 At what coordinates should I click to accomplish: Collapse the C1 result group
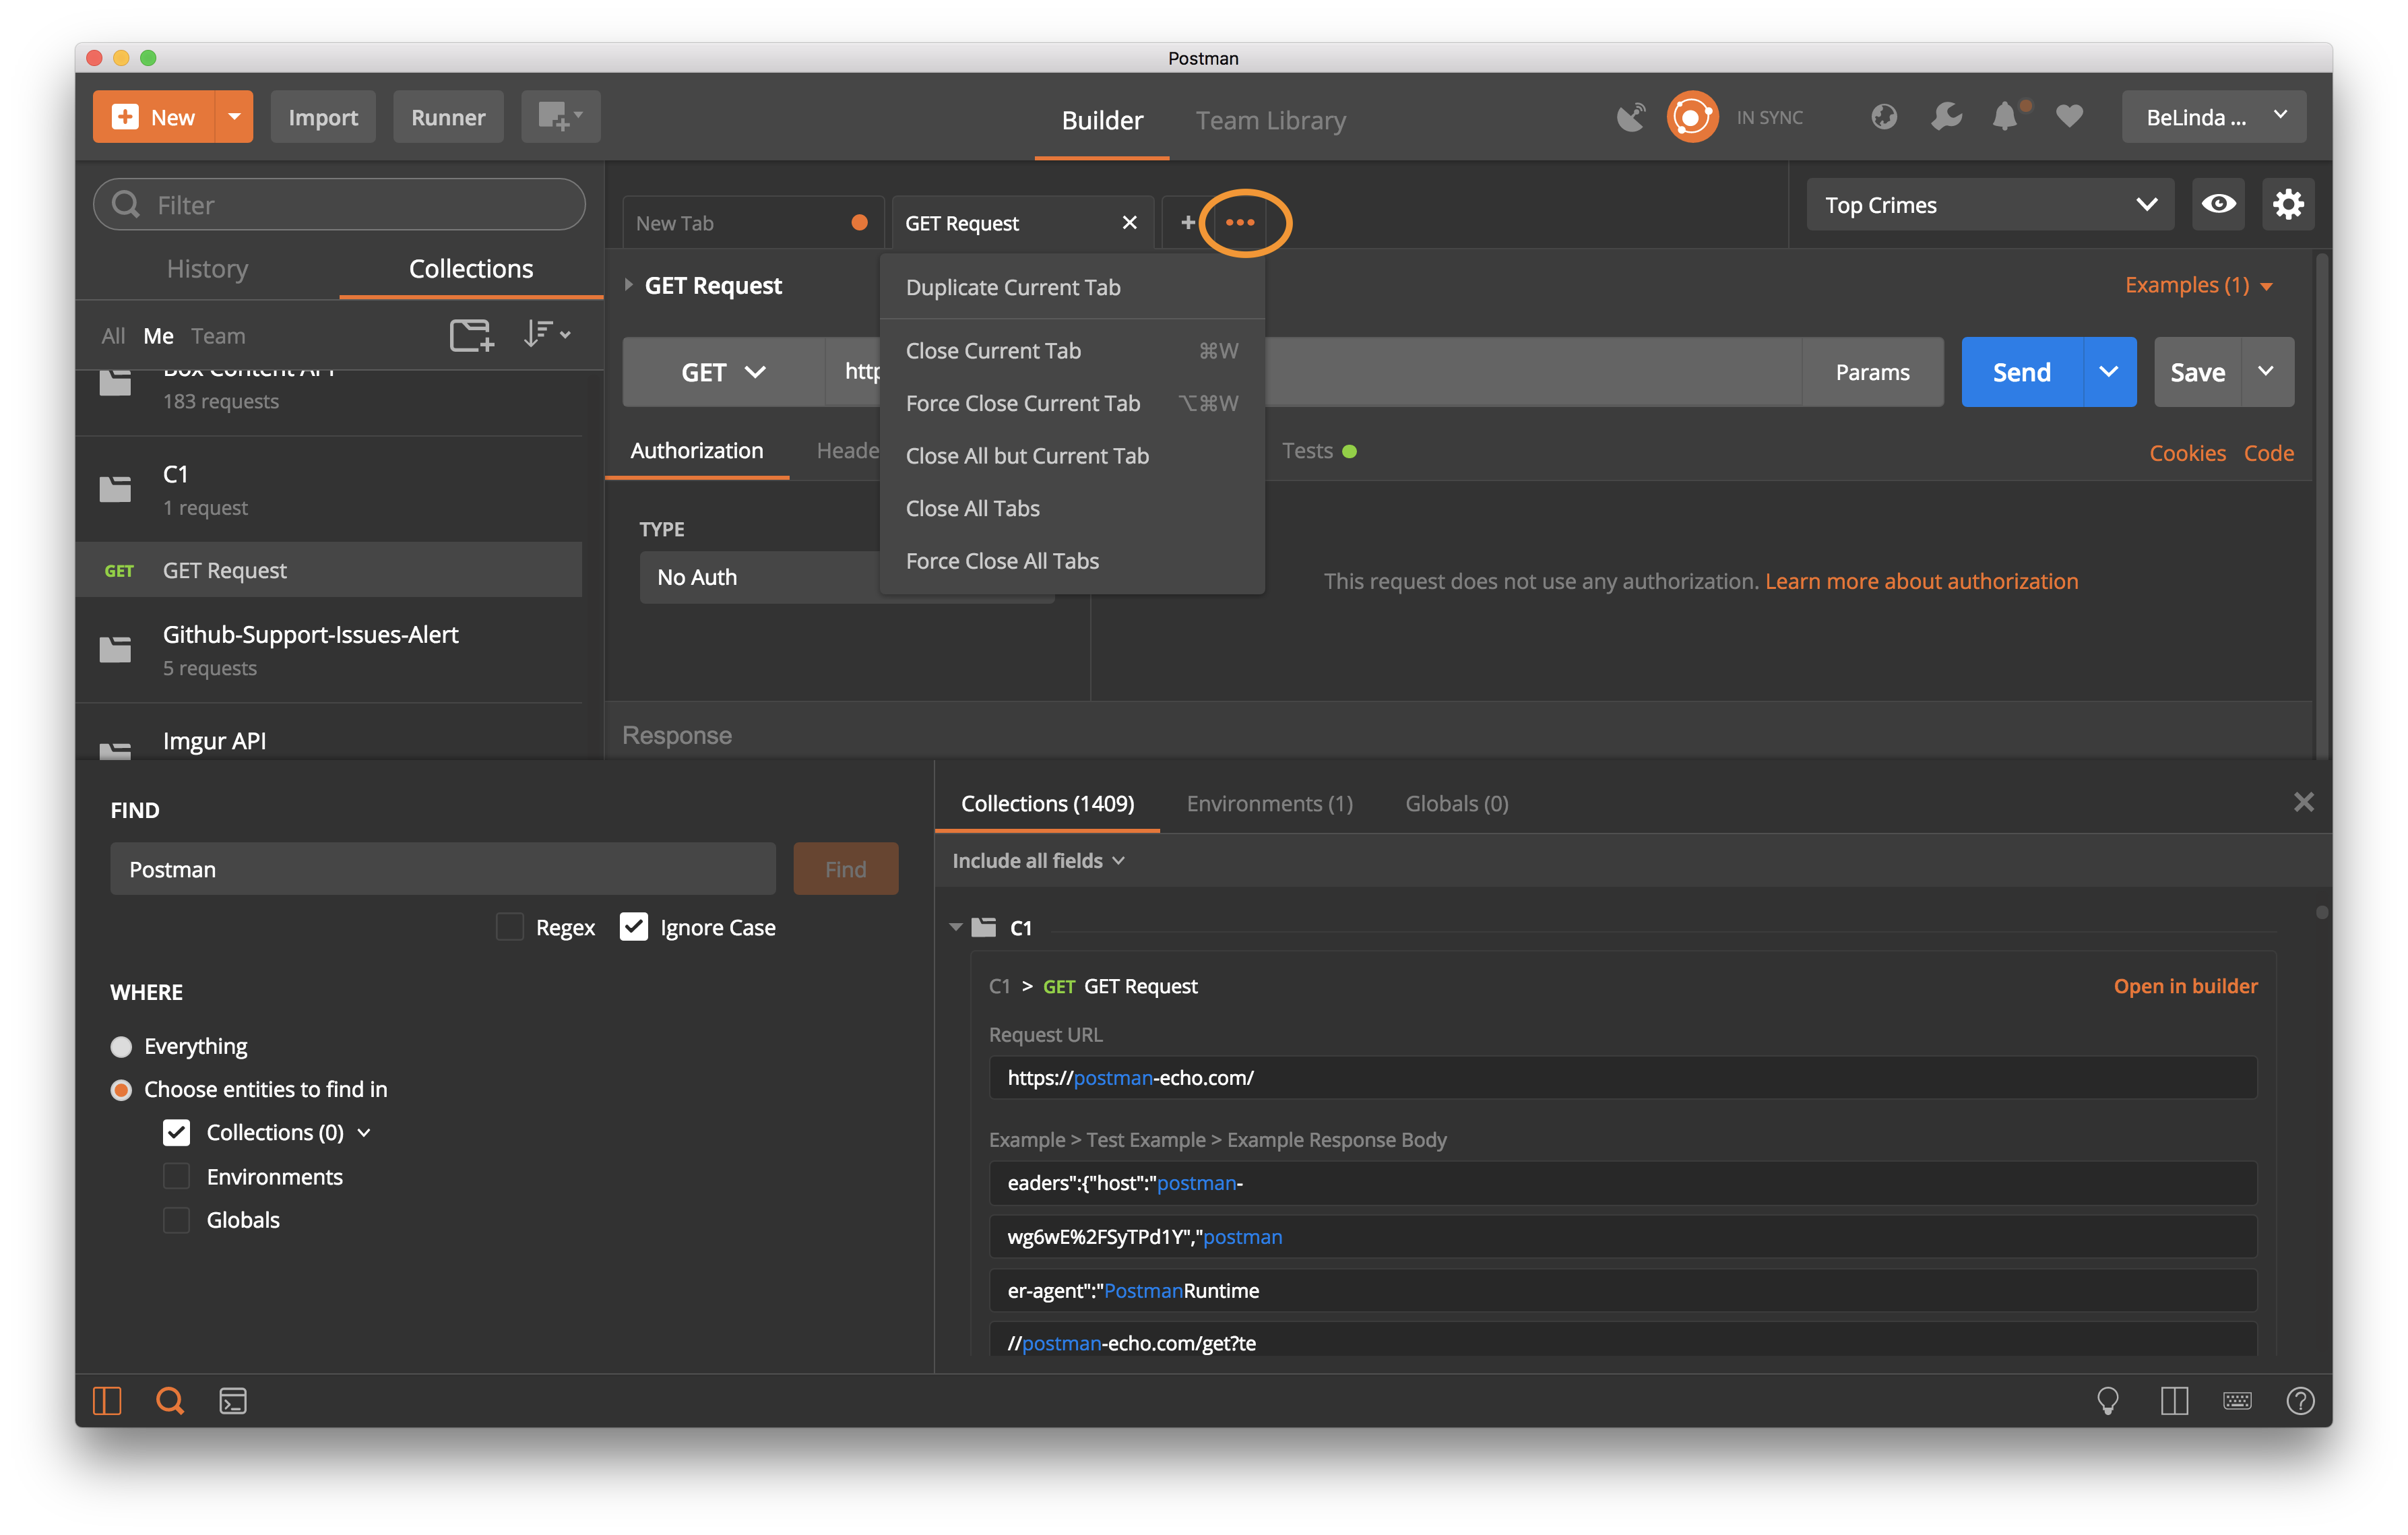tap(956, 927)
